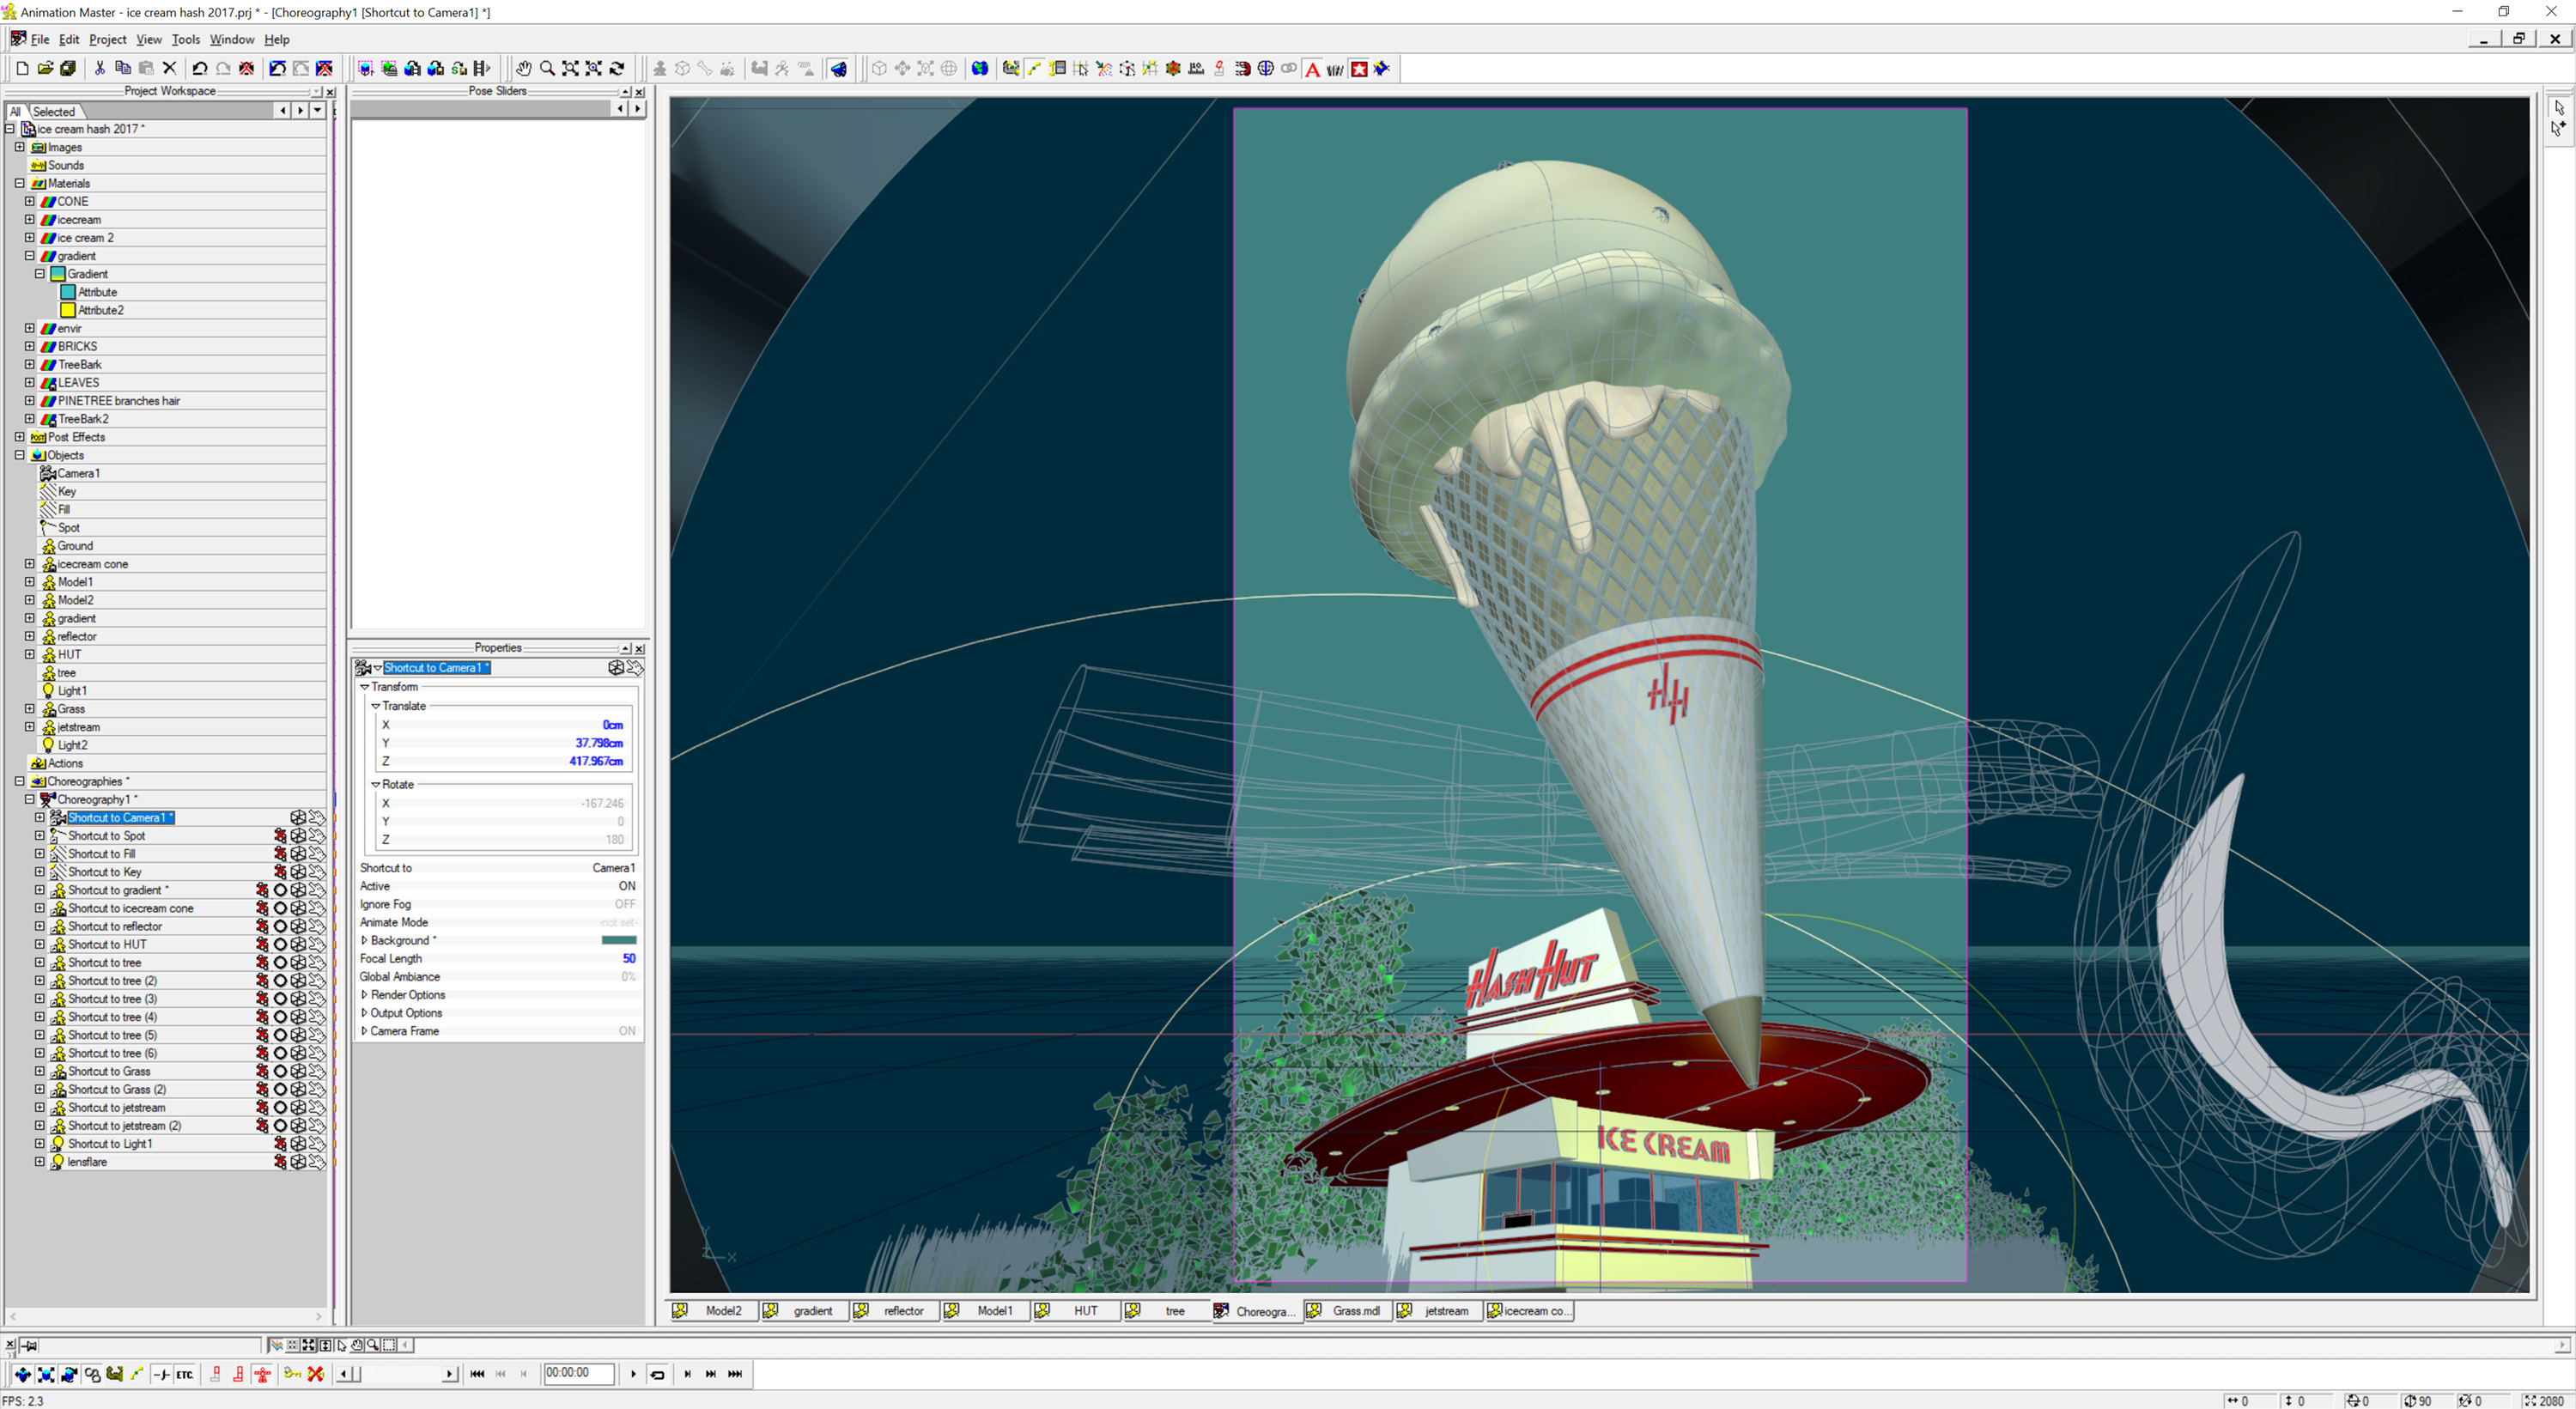
Task: Collapse the Transform property group
Action: click(x=365, y=687)
